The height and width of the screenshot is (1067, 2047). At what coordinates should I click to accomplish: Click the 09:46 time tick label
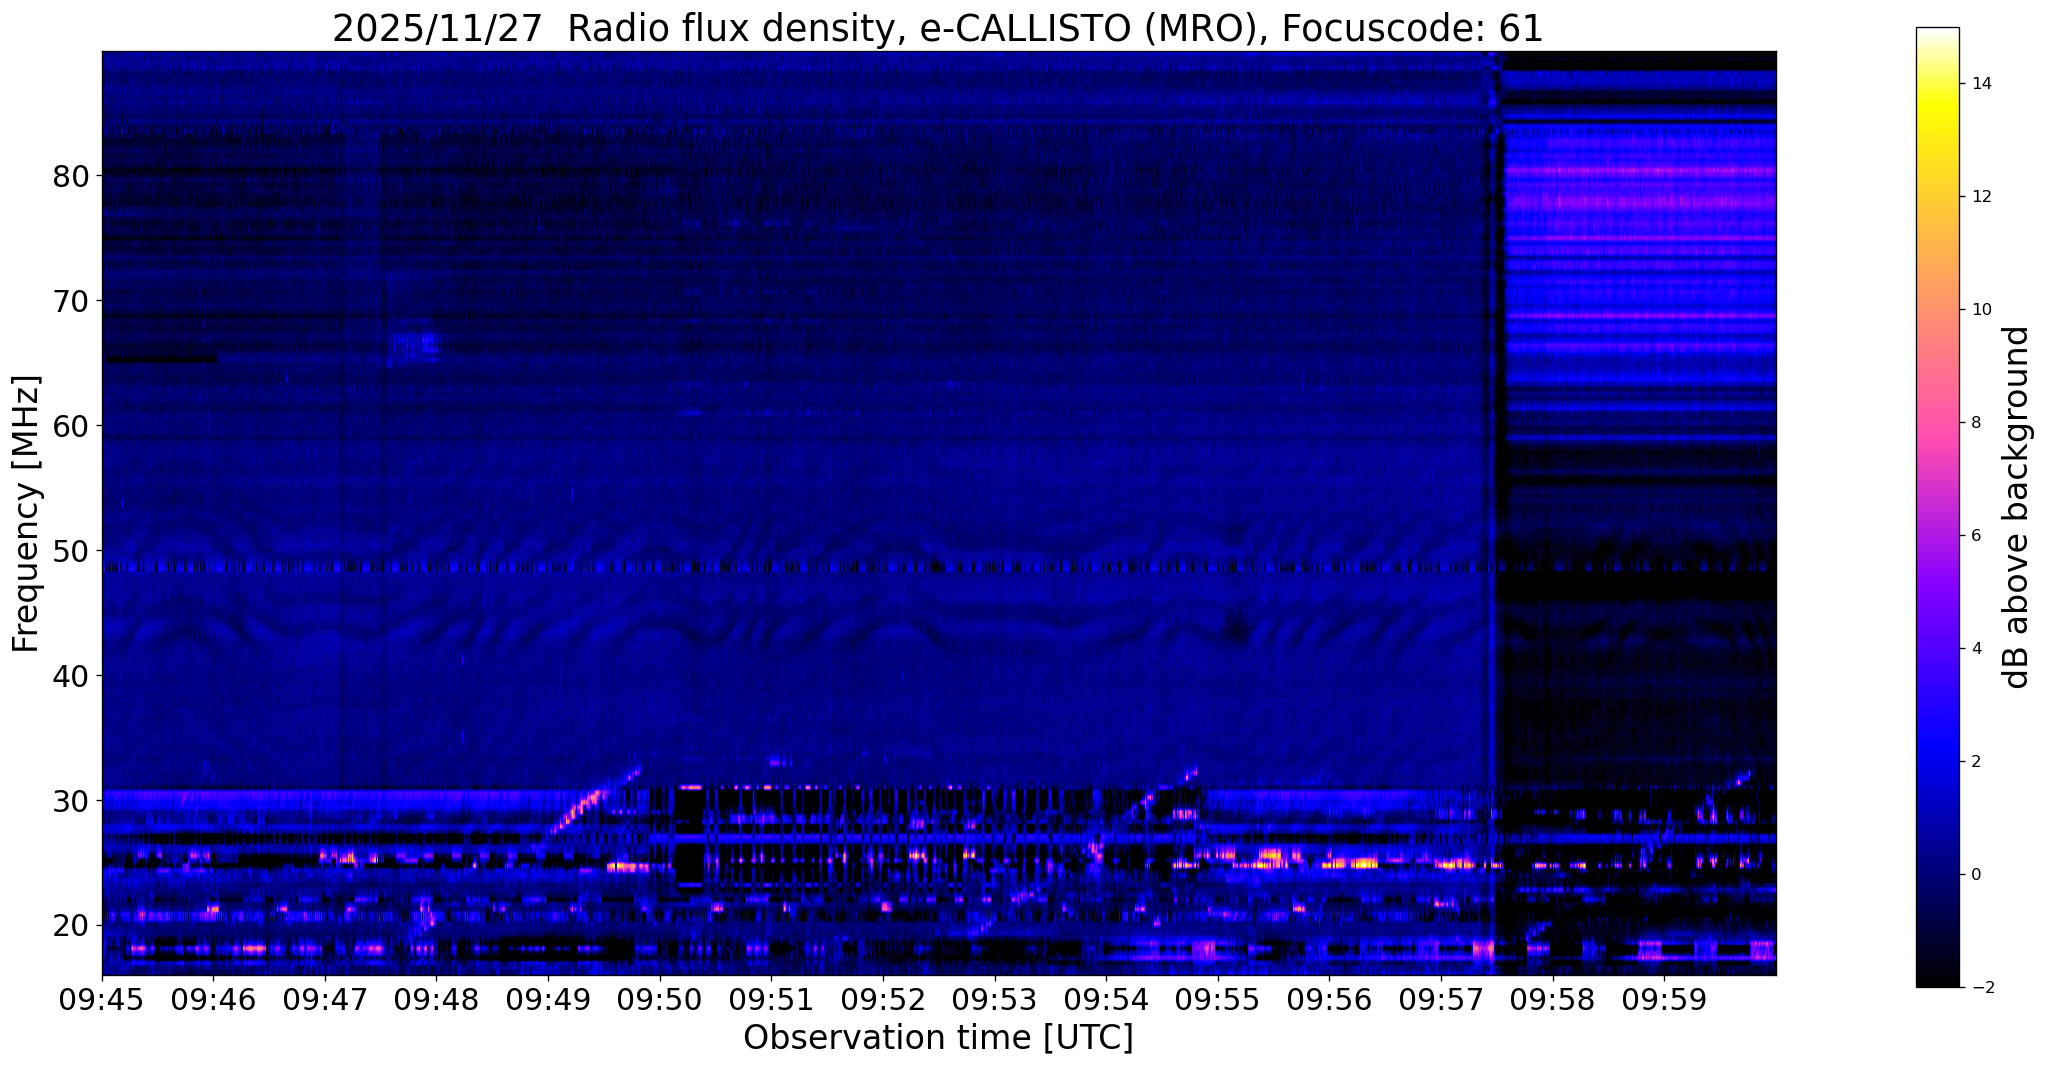213,998
